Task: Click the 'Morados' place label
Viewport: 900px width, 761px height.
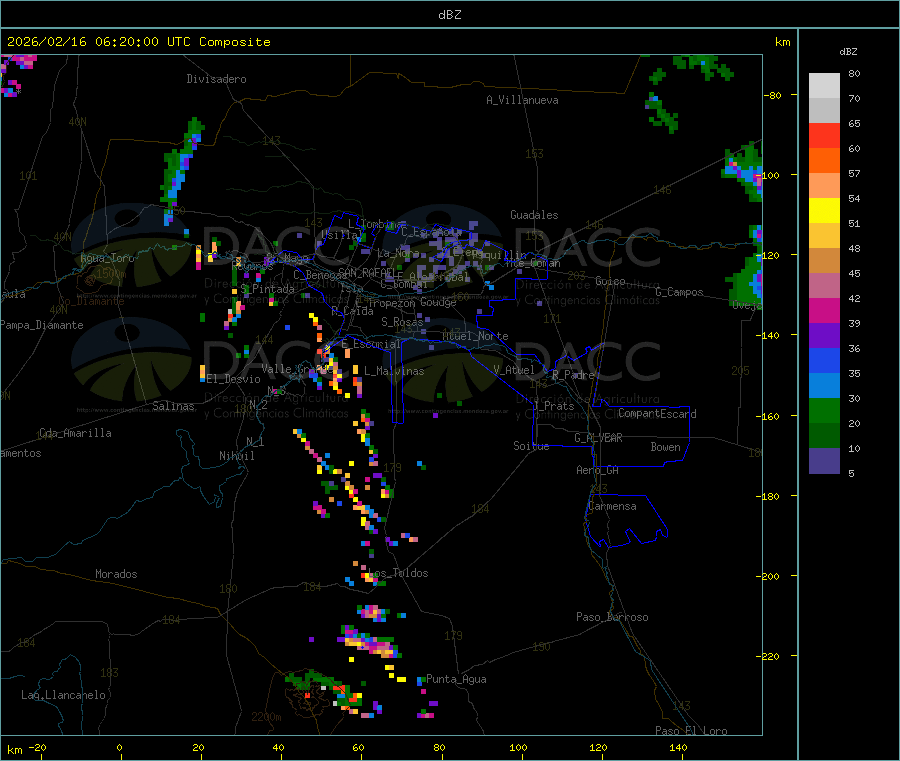Action: coord(116,574)
